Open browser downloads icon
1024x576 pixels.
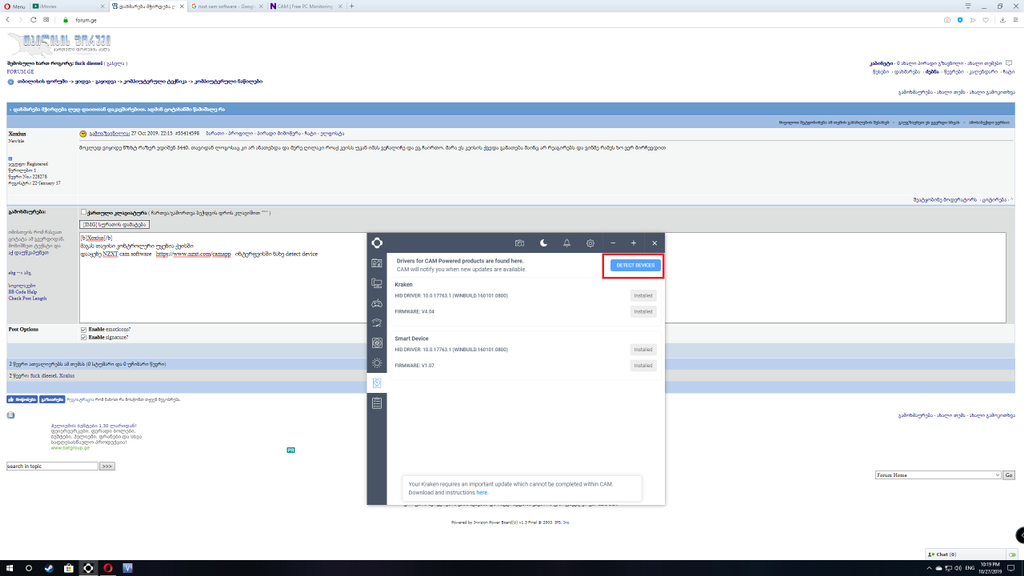pos(1002,20)
